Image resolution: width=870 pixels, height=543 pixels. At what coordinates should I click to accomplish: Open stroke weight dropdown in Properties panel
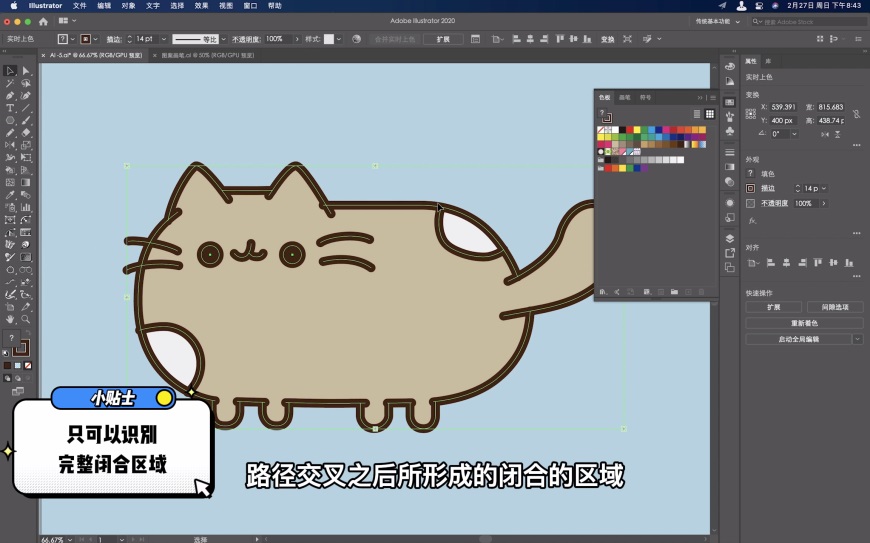pos(824,189)
